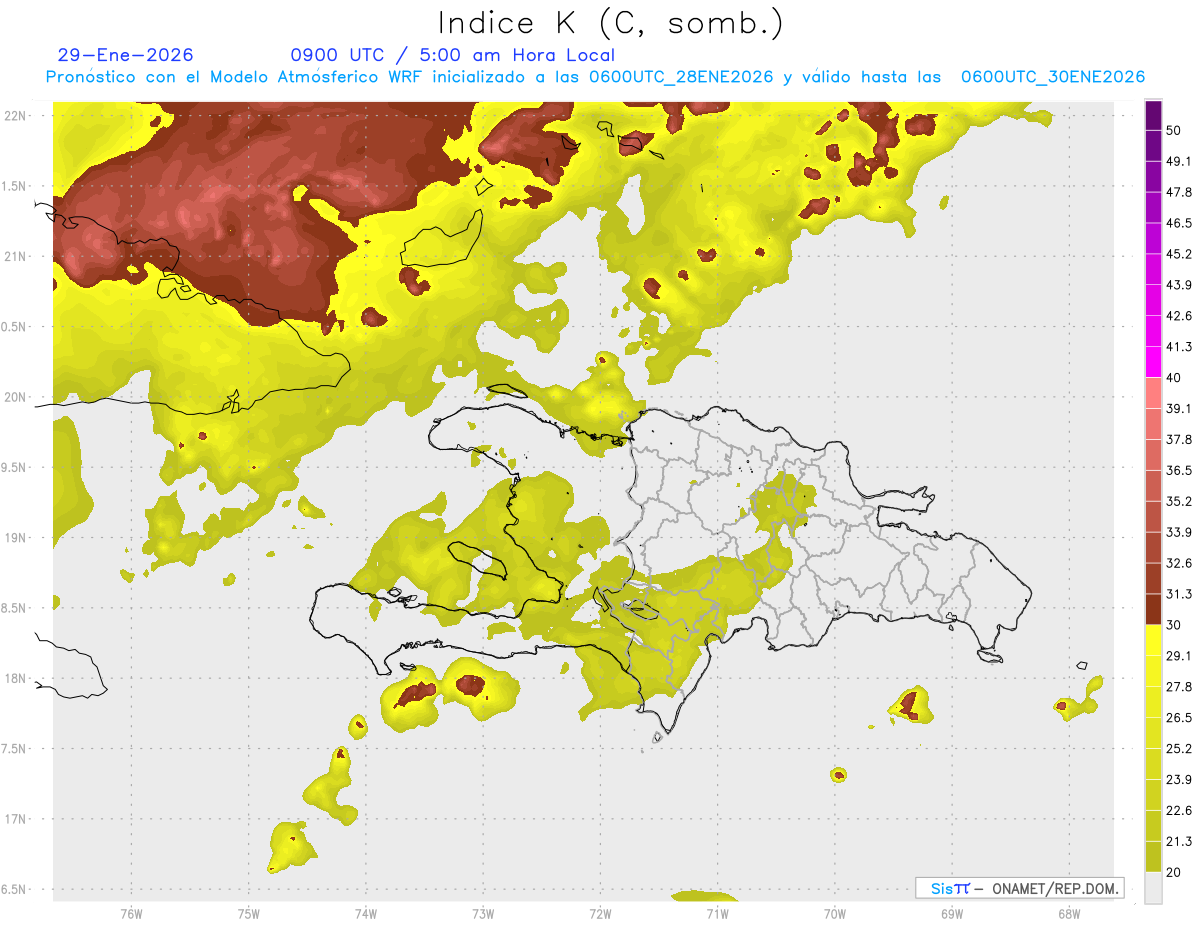
Task: Click the '70W' longitude label
Action: pyautogui.click(x=834, y=913)
